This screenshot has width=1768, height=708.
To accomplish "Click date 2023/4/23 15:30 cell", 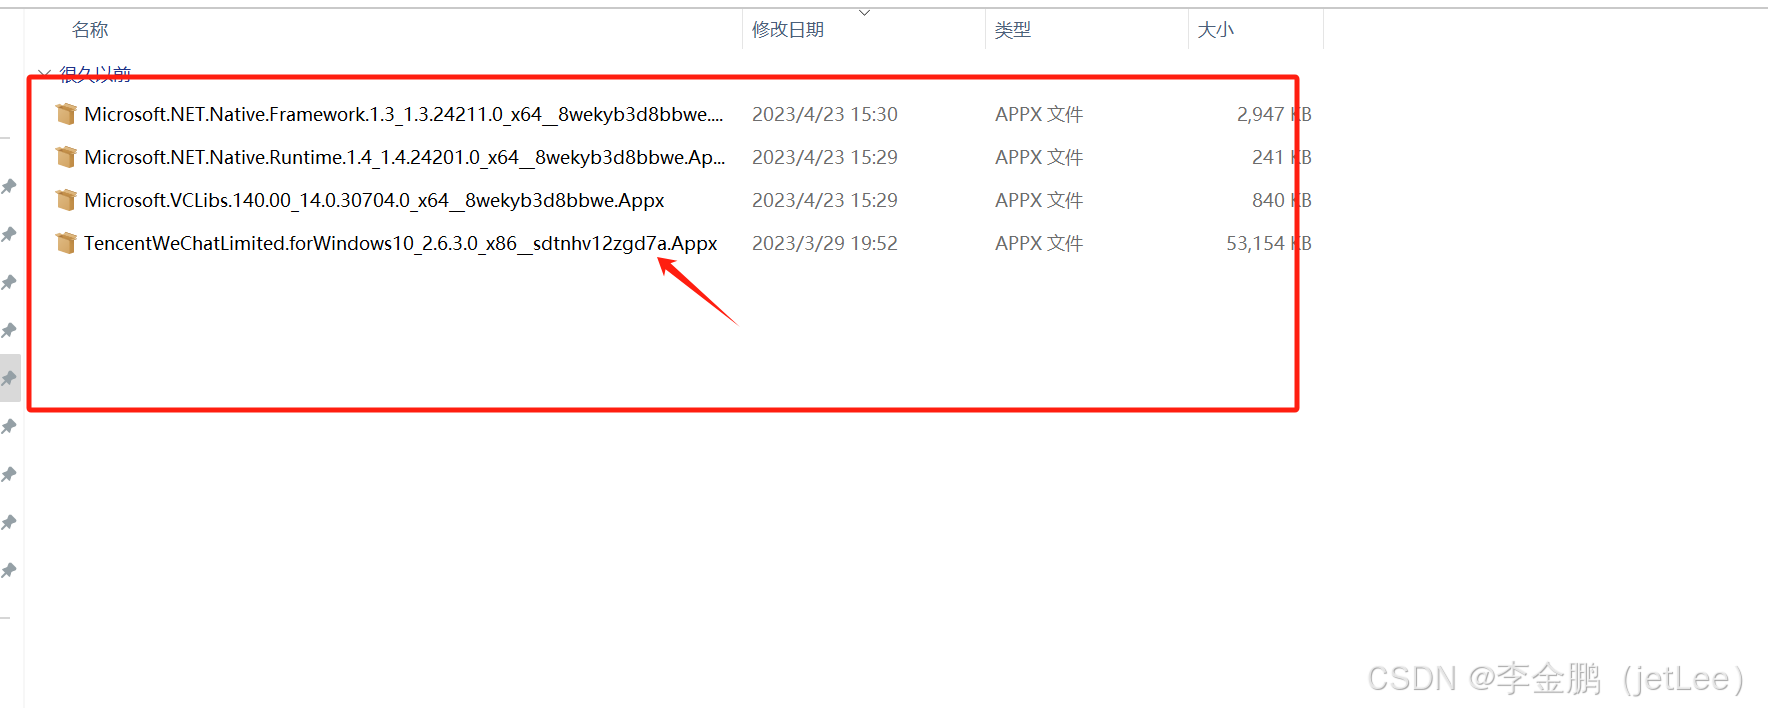I will [825, 114].
